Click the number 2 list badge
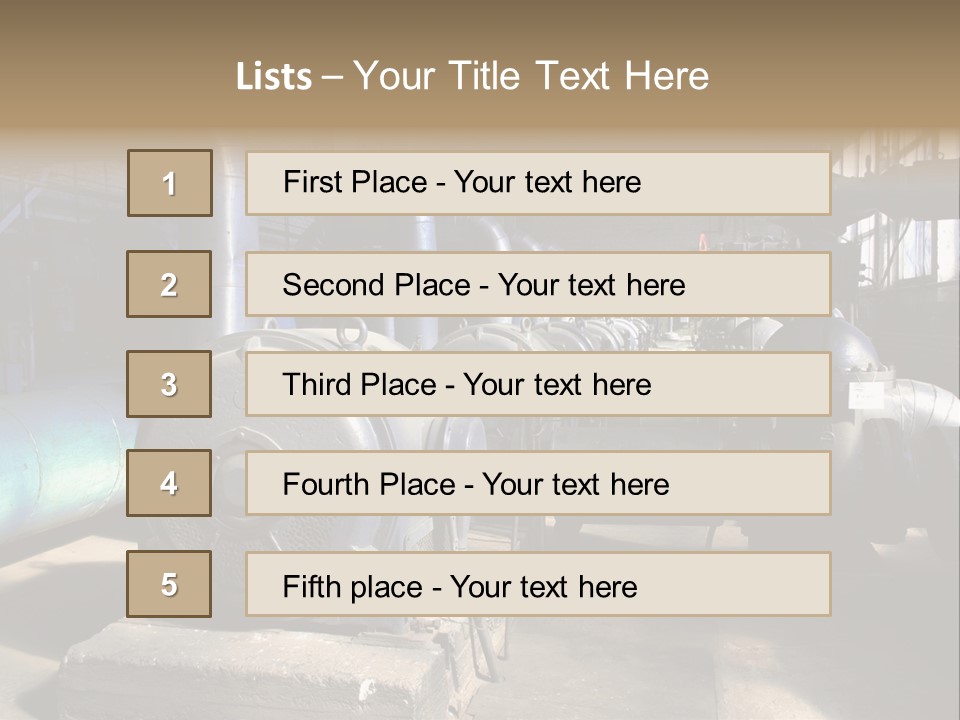This screenshot has height=720, width=960. coord(169,284)
